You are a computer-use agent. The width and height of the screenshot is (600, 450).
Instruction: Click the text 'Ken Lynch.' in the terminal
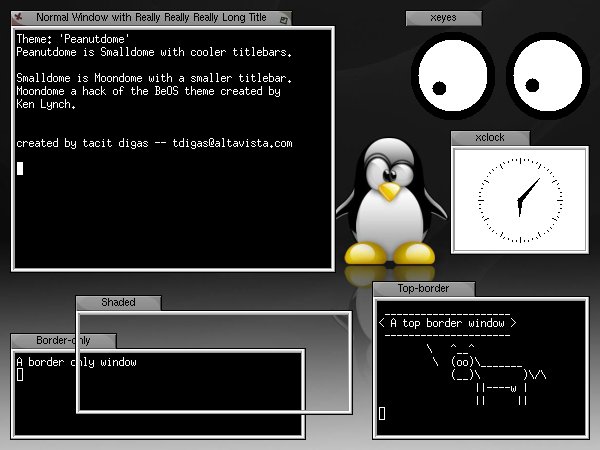point(46,104)
